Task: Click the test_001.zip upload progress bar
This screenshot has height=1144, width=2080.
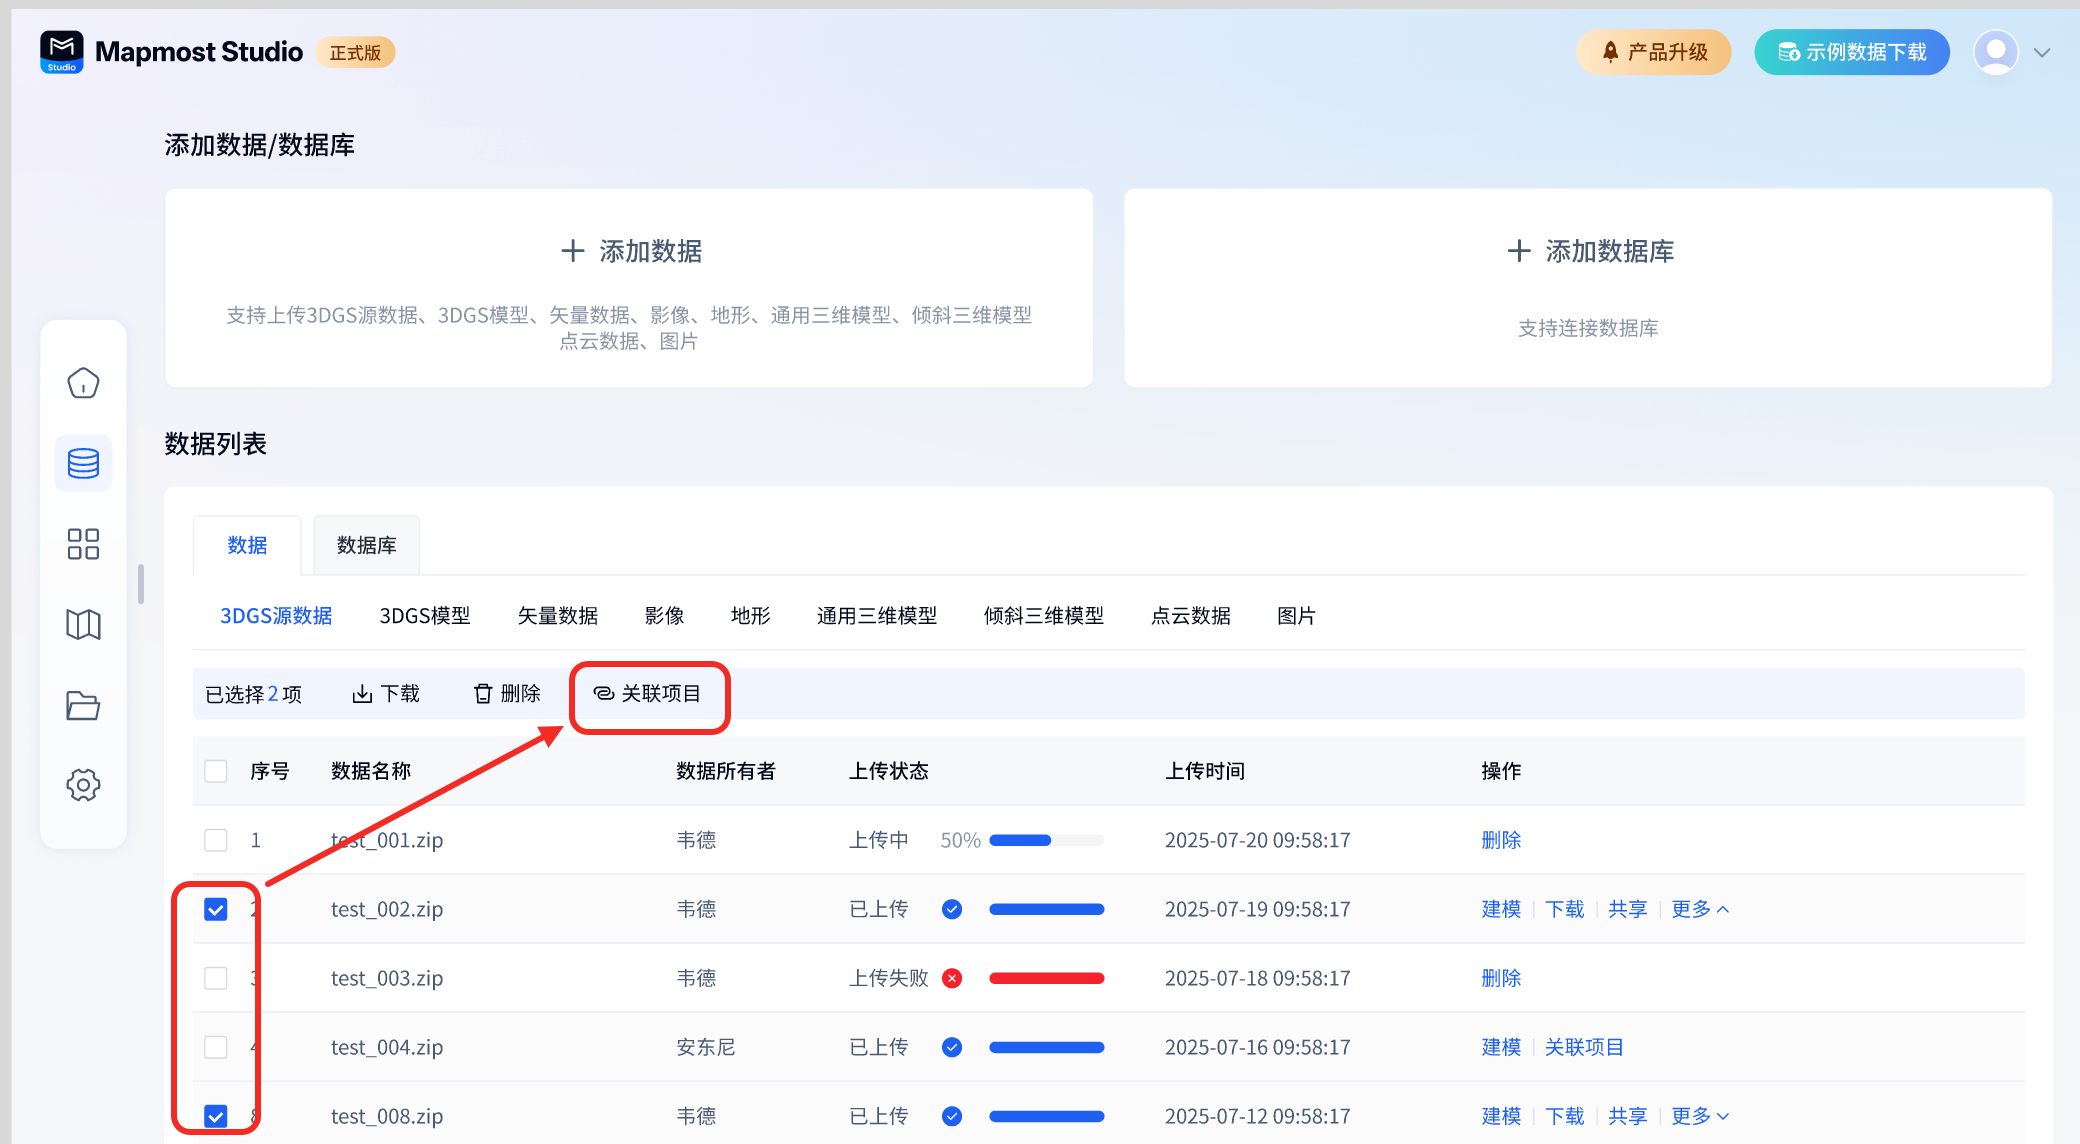Action: point(1046,840)
